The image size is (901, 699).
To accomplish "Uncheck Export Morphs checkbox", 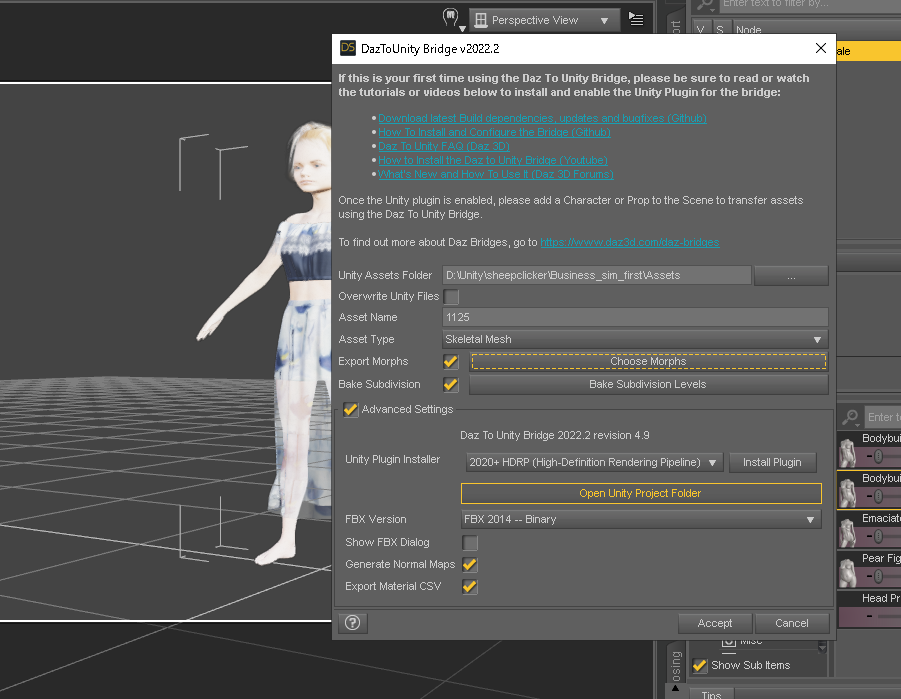I will (451, 362).
